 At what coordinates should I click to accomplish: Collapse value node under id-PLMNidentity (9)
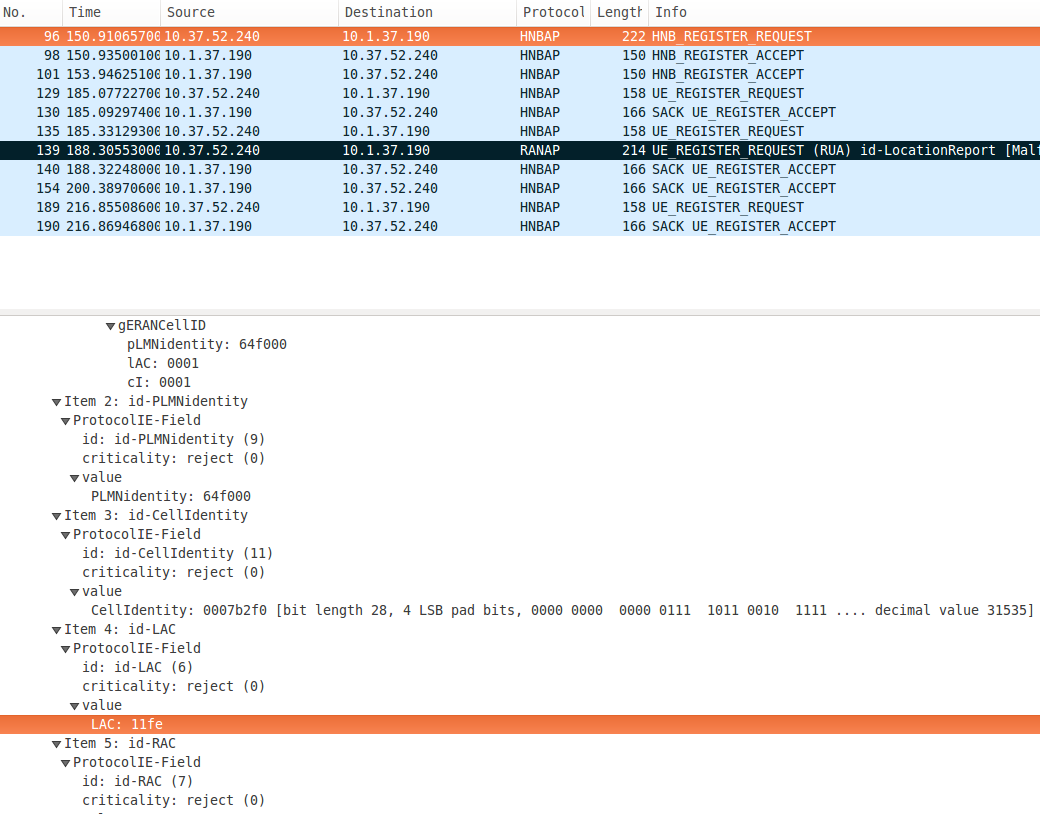point(75,478)
